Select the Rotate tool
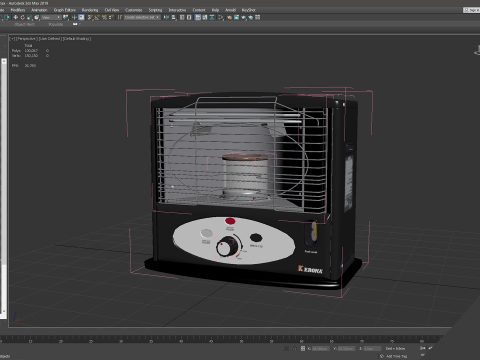Screen dimensions: 480x360 pyautogui.click(x=23, y=17)
